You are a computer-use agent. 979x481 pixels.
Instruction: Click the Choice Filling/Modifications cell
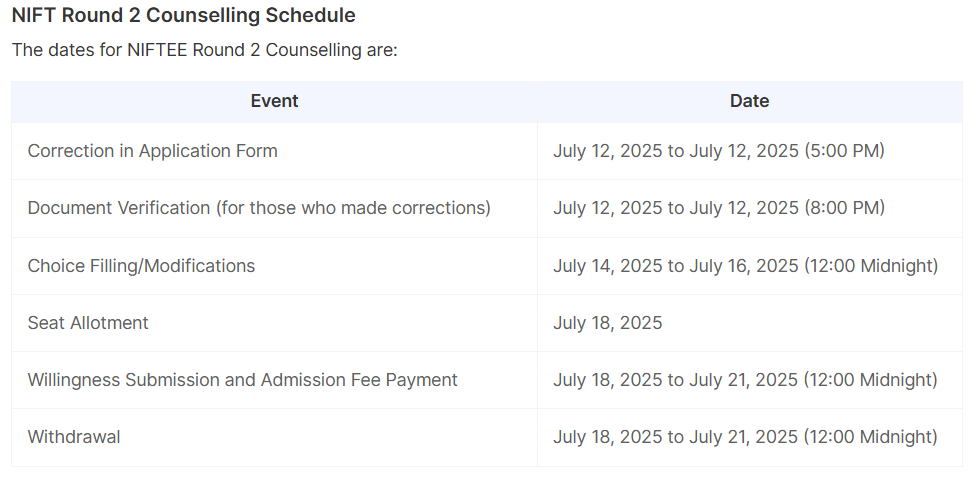tap(274, 265)
